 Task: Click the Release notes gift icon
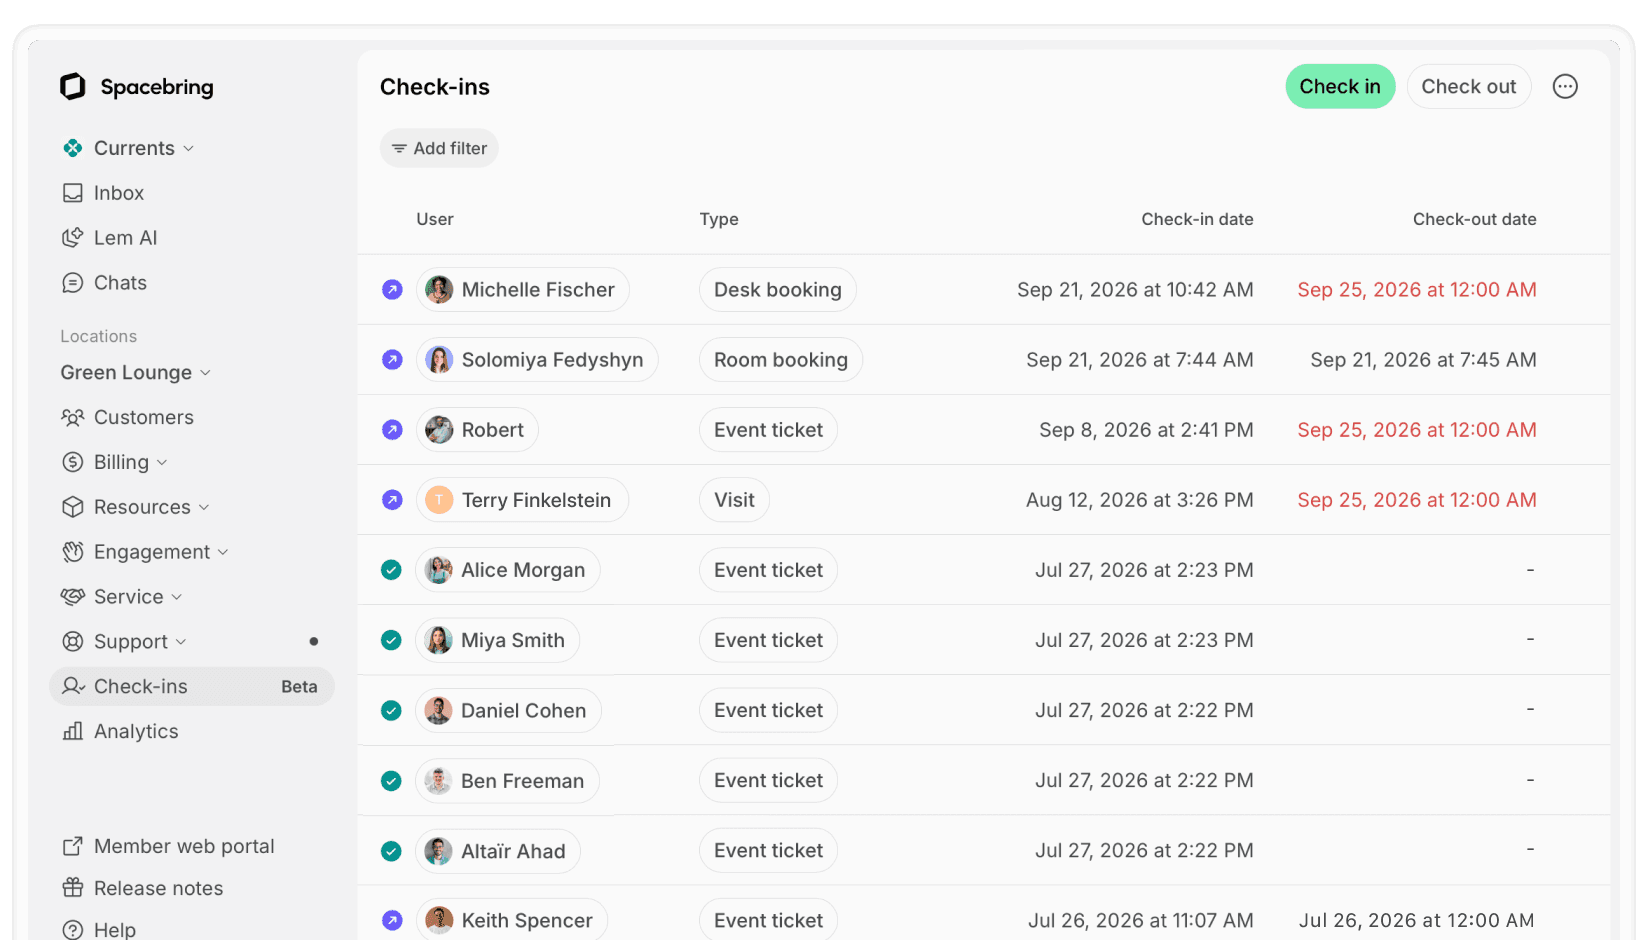72,888
